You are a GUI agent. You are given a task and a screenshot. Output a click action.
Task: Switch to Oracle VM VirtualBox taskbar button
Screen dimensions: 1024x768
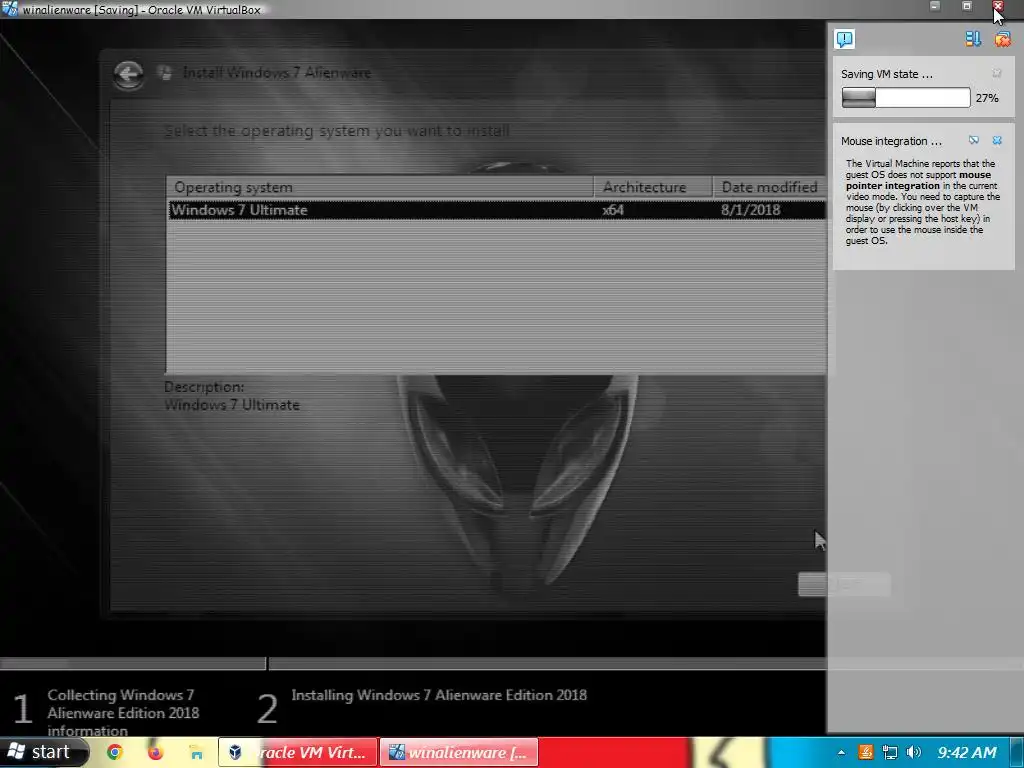[298, 752]
